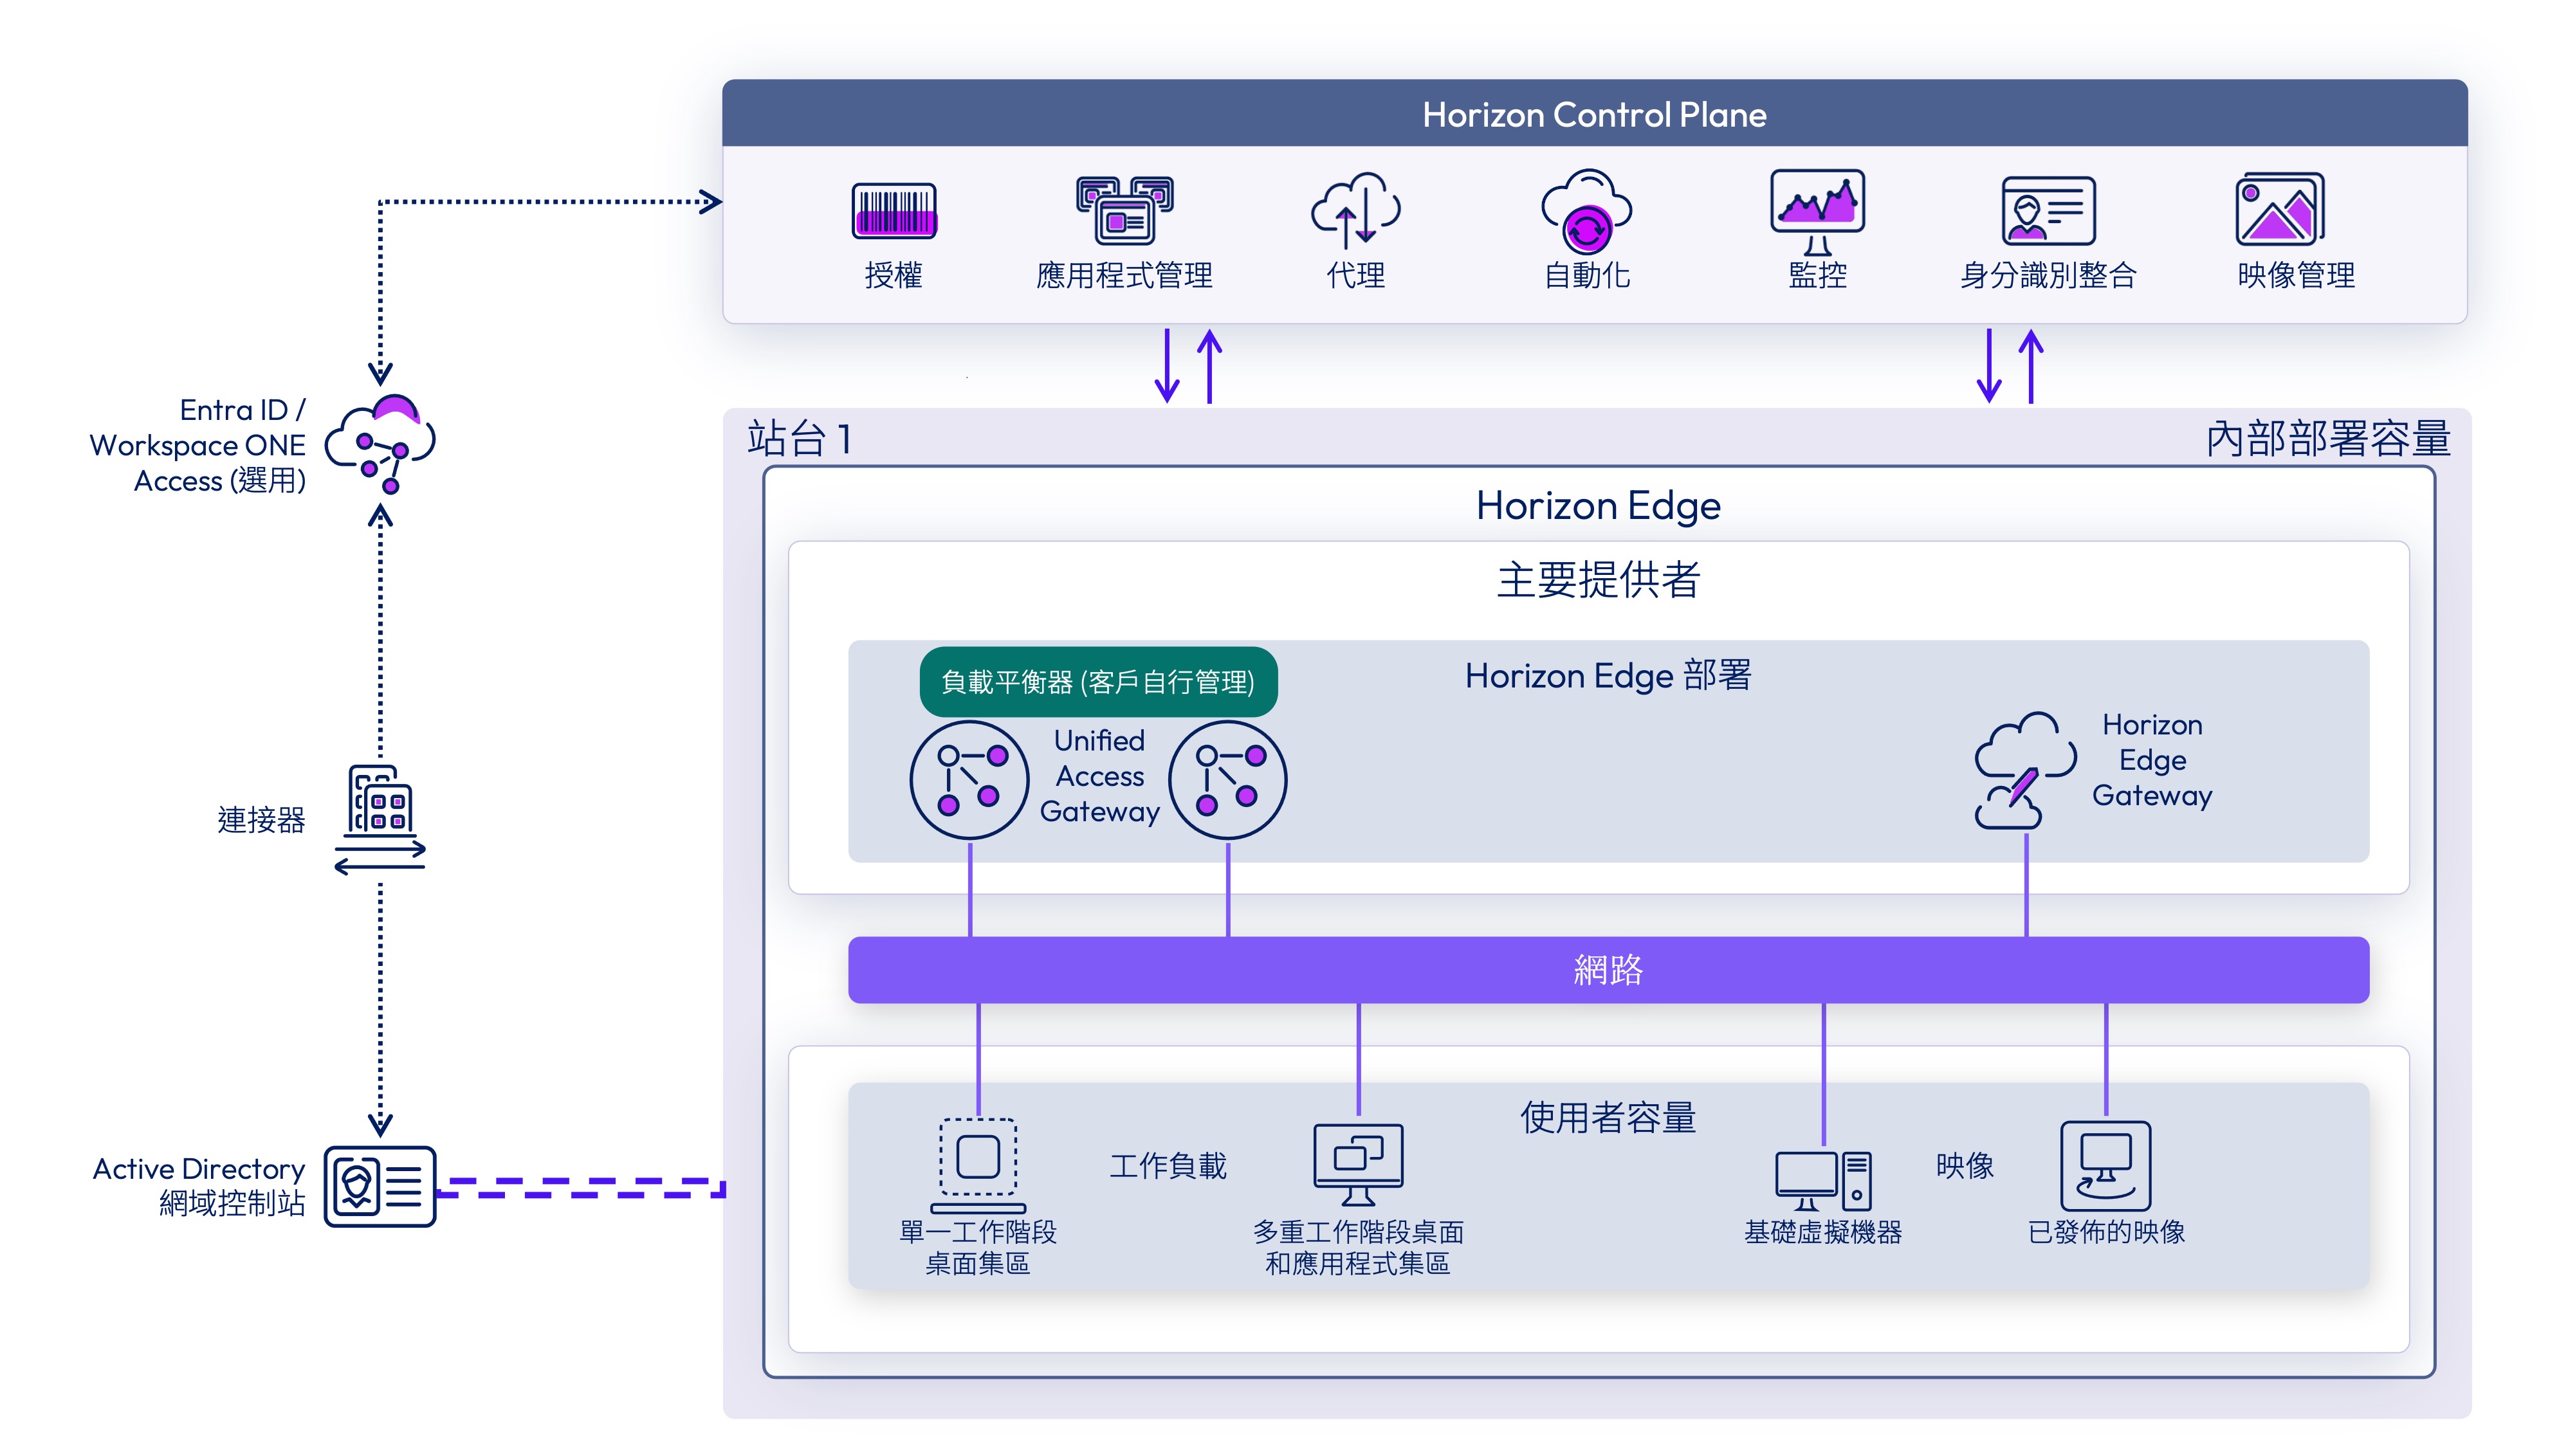The image size is (2559, 1456).
Task: Click the second Unified Access Gateway circle icon
Action: pyautogui.click(x=1228, y=780)
